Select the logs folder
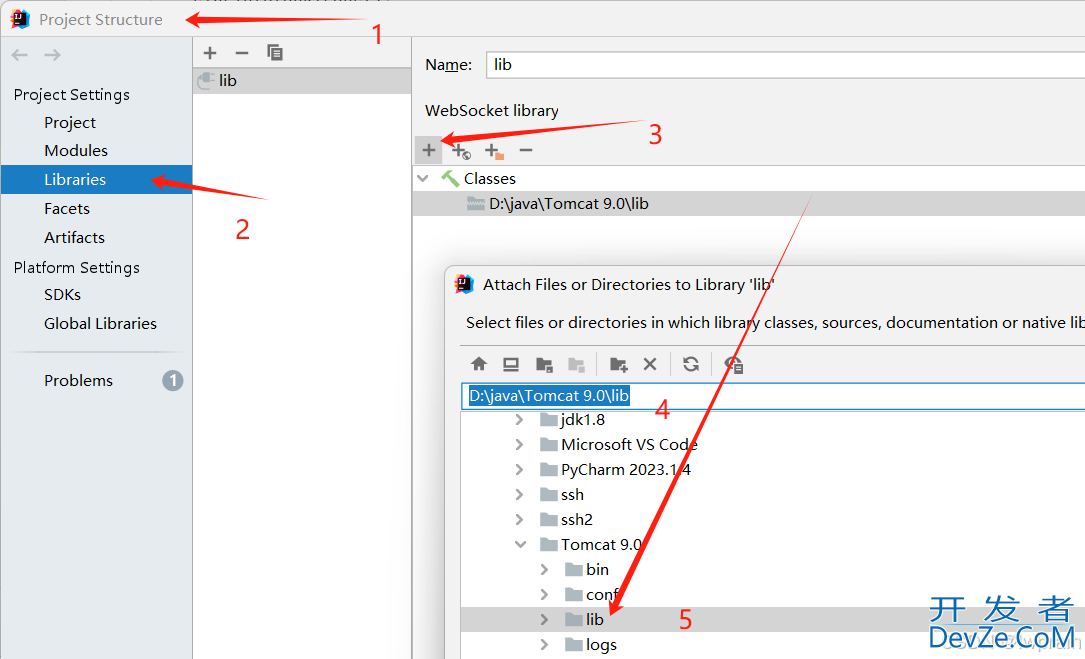Image resolution: width=1085 pixels, height=659 pixels. [x=601, y=644]
